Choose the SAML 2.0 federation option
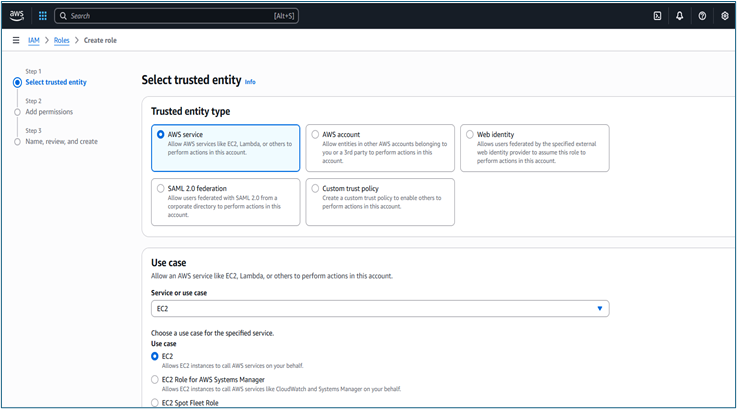This screenshot has height=409, width=737. click(x=160, y=189)
